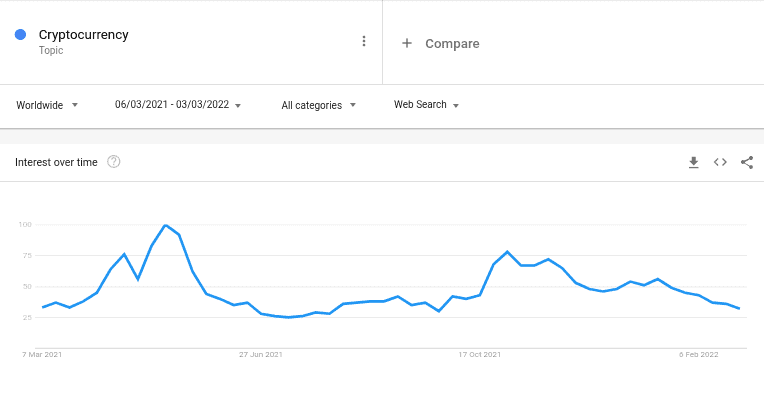Screen dimensions: 764x402
Task: Click the 17 Oct 2021 axis label
Action: pos(479,355)
